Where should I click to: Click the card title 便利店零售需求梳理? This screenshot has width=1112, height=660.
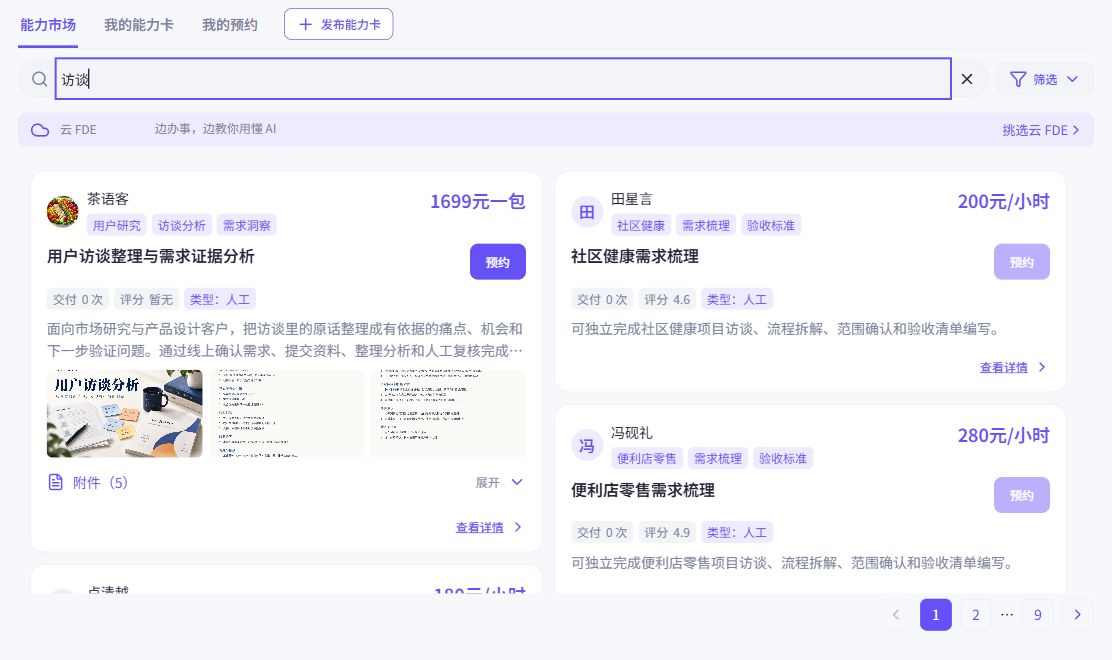tap(643, 490)
